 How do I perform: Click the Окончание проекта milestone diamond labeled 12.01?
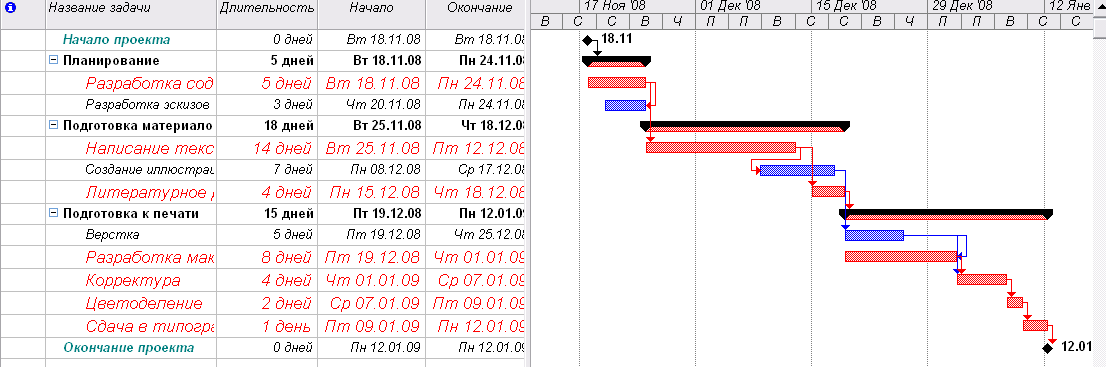1047,348
